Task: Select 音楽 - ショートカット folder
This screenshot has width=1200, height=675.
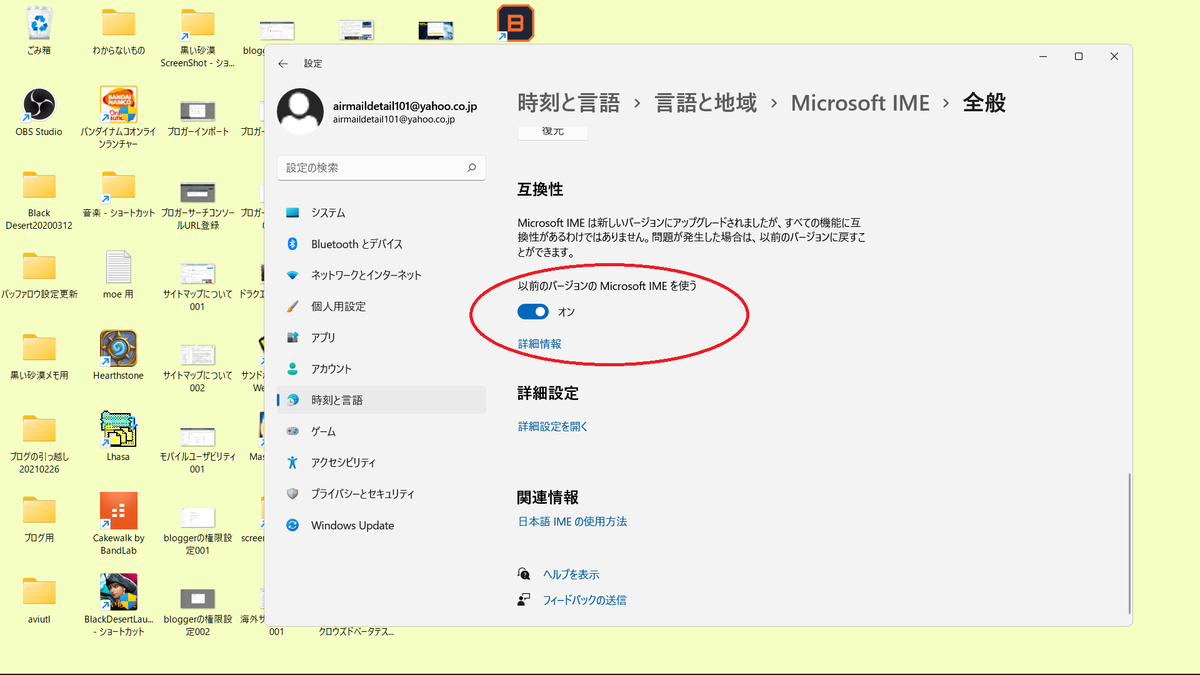Action: tap(118, 194)
